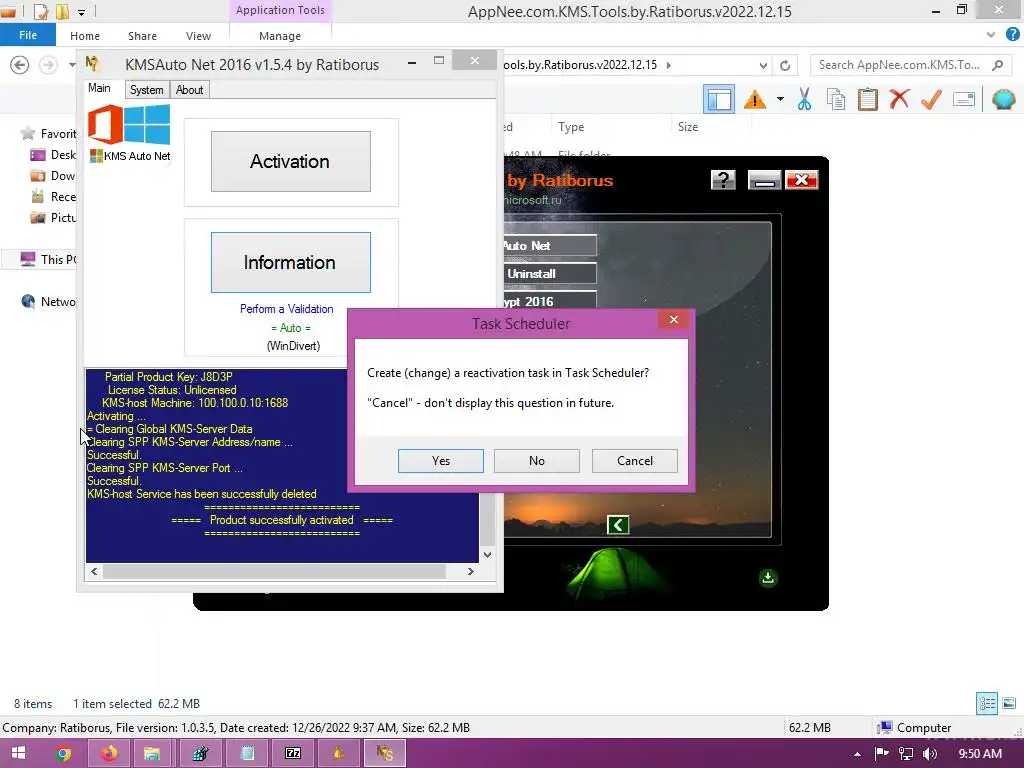This screenshot has height=768, width=1024.
Task: Switch to the System tab in KMSAuto Net
Action: [x=146, y=89]
